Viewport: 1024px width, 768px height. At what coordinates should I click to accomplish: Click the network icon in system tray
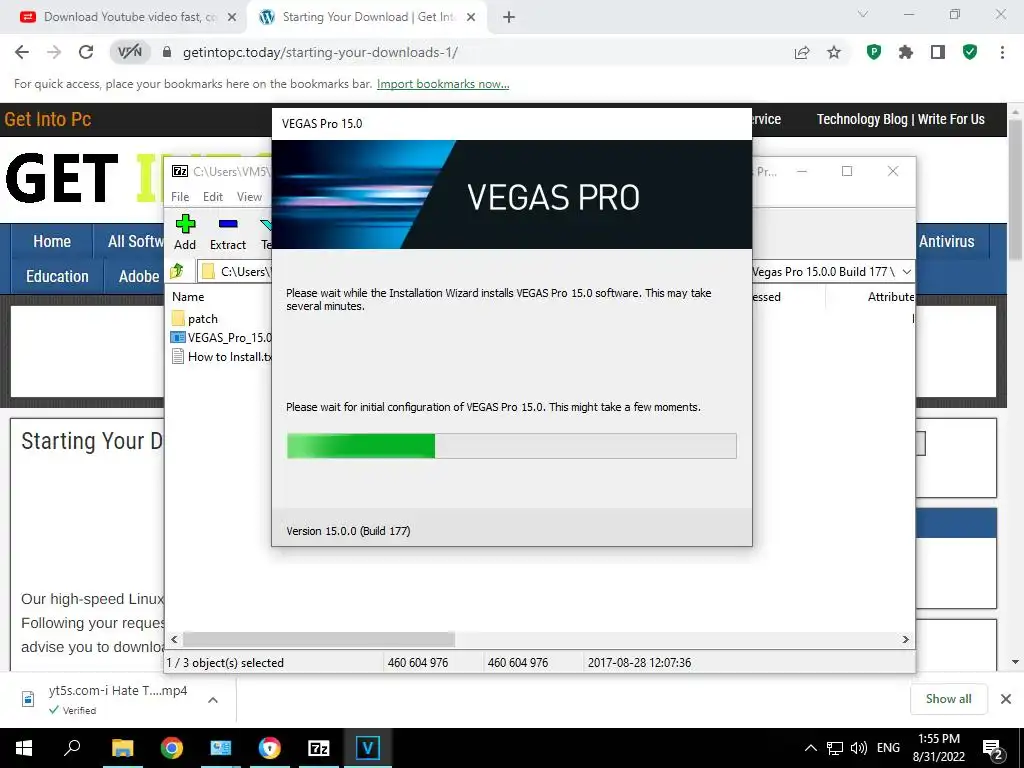click(835, 748)
